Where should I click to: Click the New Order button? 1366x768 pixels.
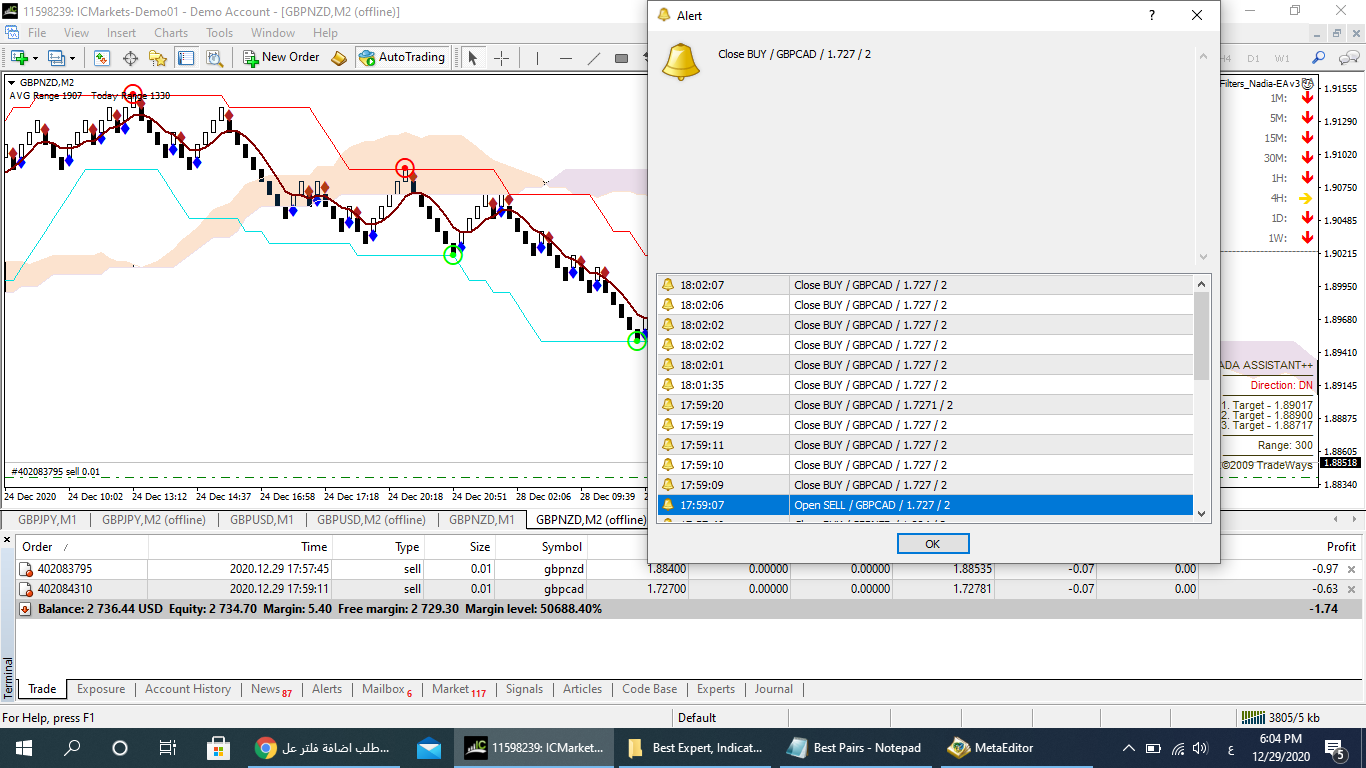coord(281,58)
